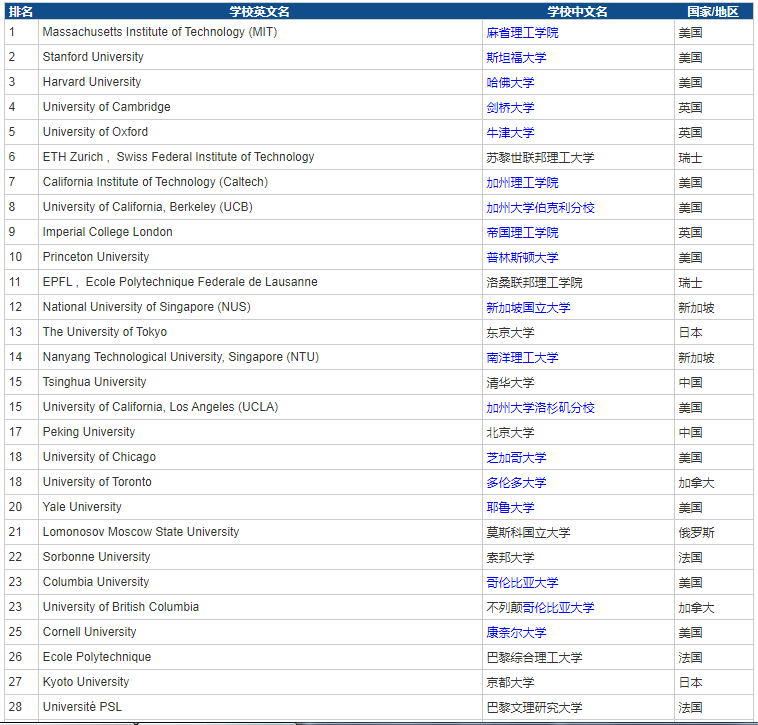
Task: Open the 多伦多大学 link
Action: [x=516, y=483]
